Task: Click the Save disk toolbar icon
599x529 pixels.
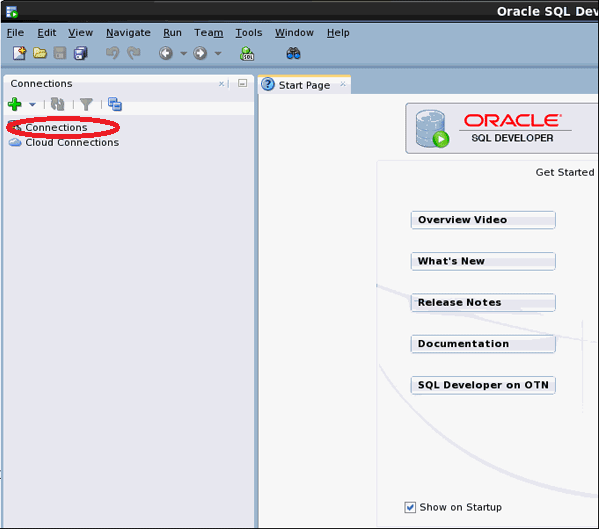Action: (x=60, y=53)
